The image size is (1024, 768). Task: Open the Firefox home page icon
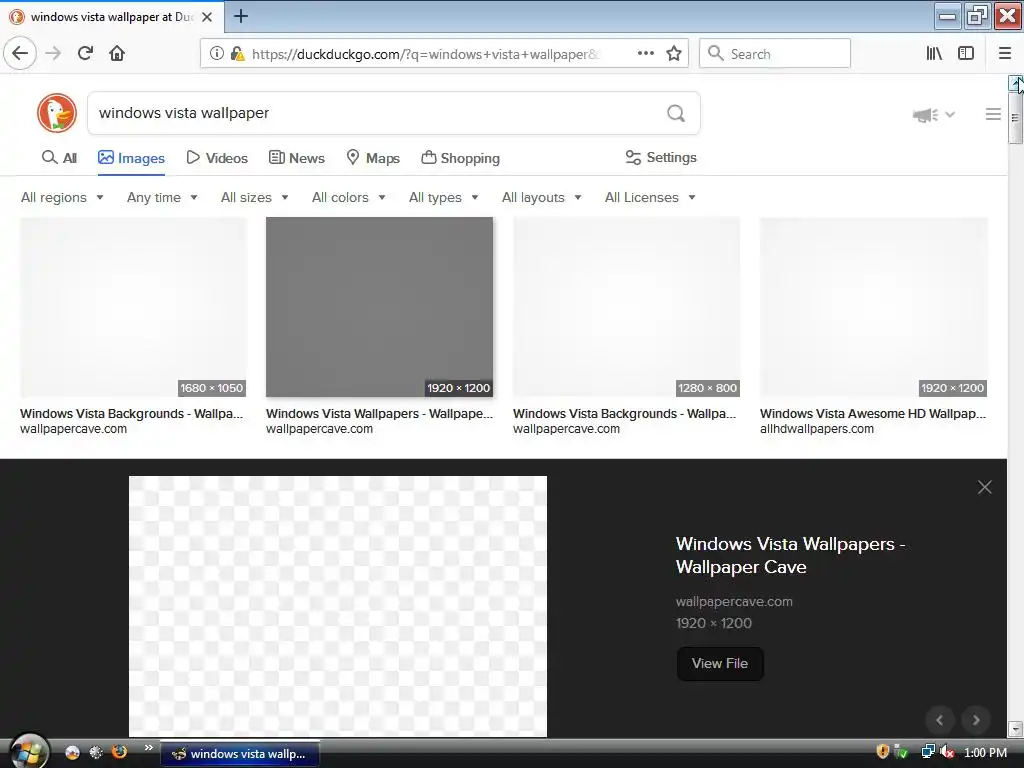[x=117, y=54]
